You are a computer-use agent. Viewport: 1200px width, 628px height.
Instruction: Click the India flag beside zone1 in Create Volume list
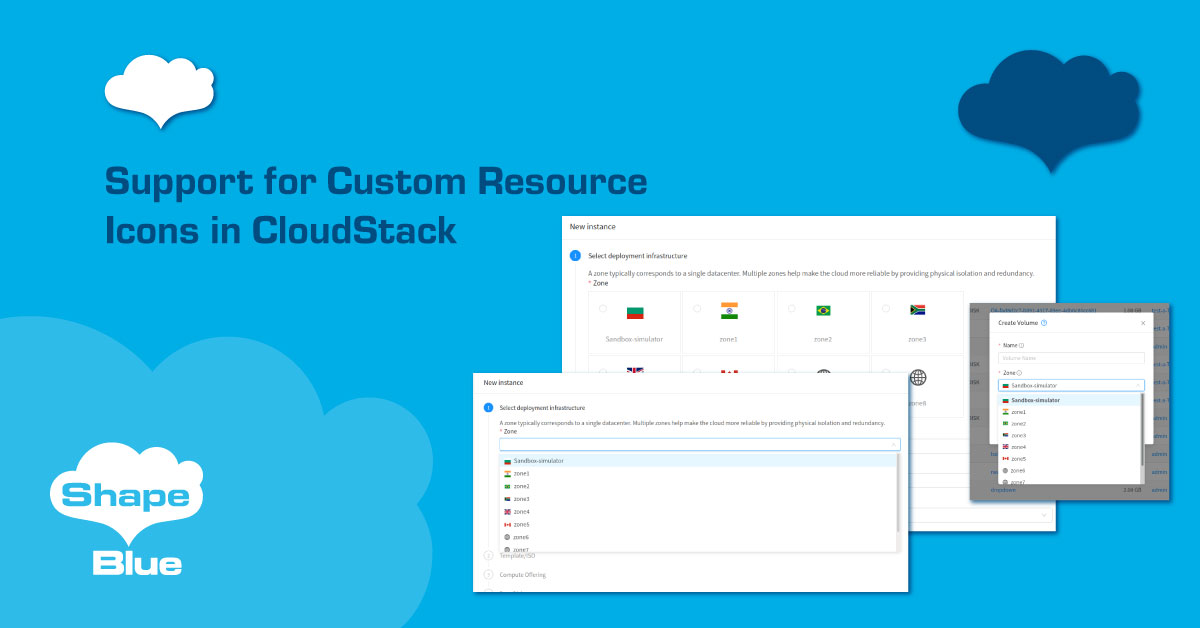pyautogui.click(x=1006, y=412)
